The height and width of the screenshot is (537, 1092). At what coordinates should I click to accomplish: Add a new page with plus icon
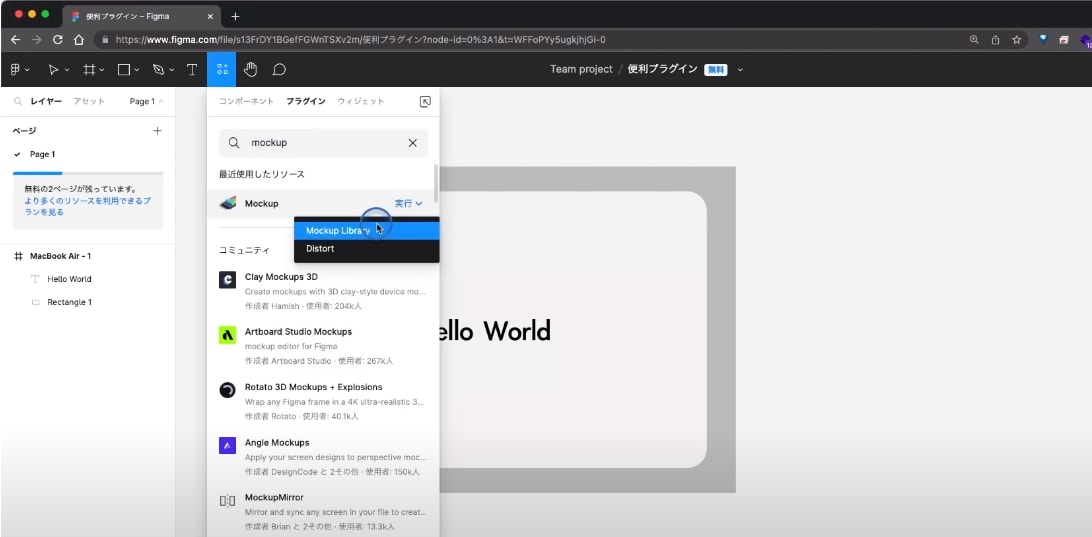pyautogui.click(x=157, y=130)
